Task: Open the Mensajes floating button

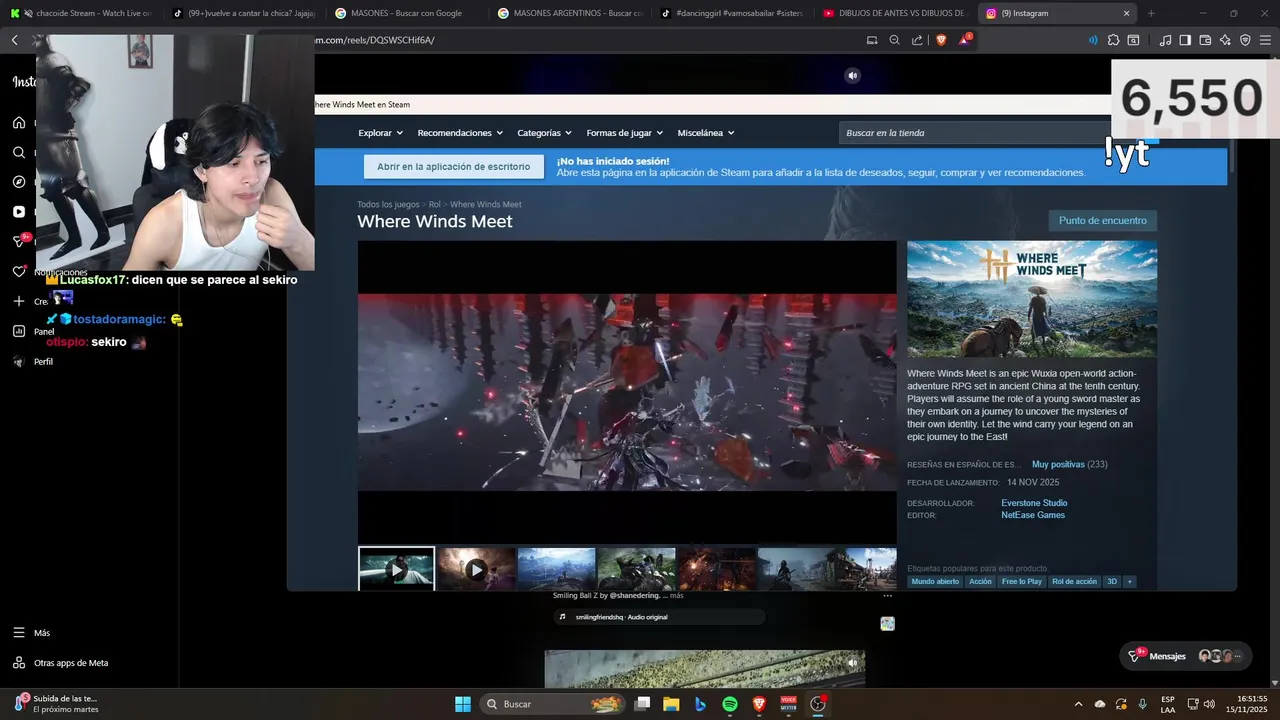Action: 1186,656
